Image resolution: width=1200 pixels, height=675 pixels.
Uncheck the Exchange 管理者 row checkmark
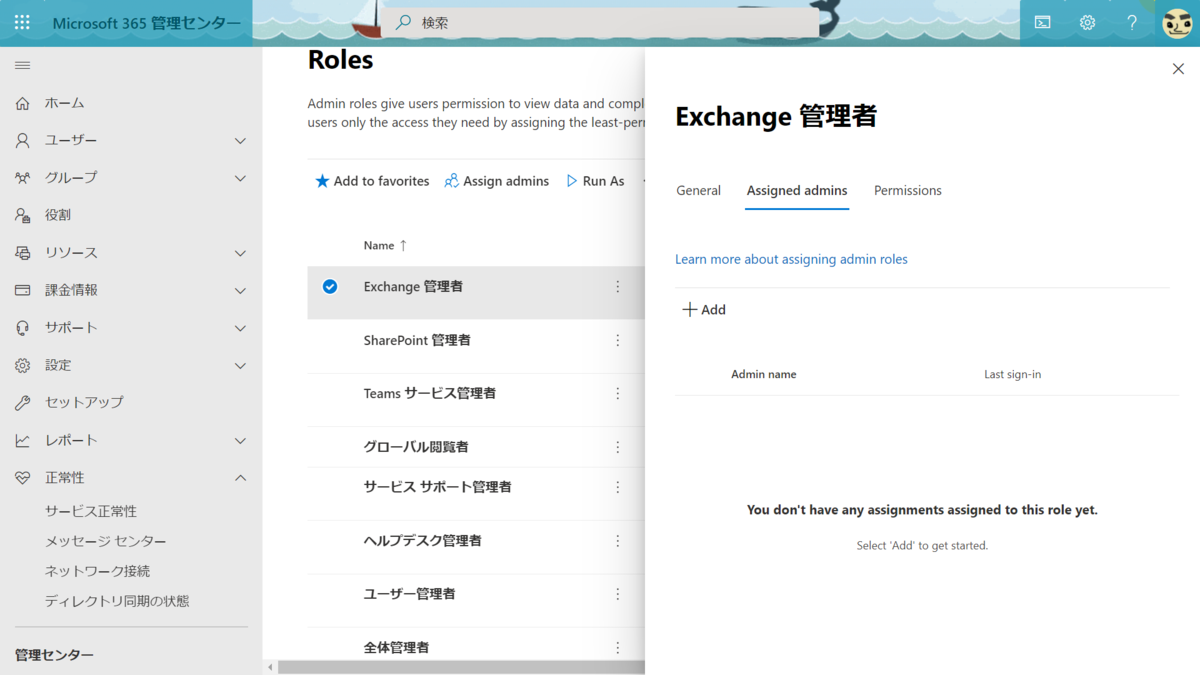(330, 287)
